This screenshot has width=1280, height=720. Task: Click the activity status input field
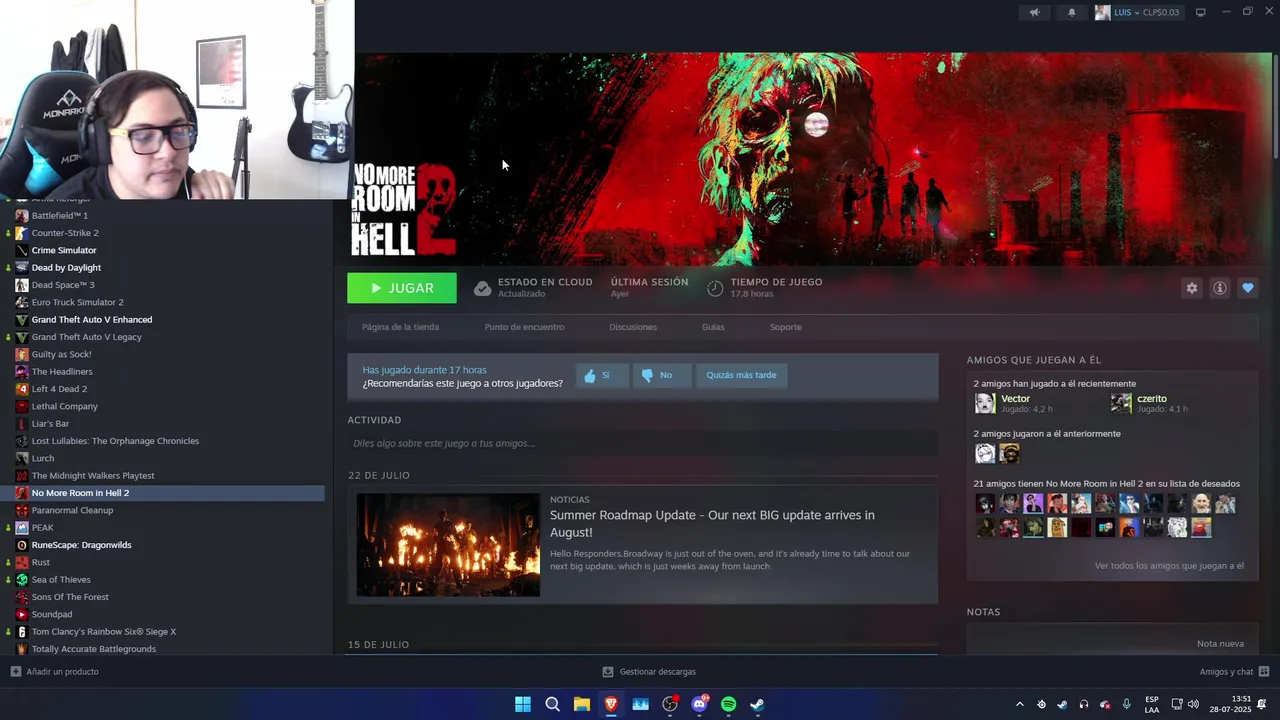[642, 443]
